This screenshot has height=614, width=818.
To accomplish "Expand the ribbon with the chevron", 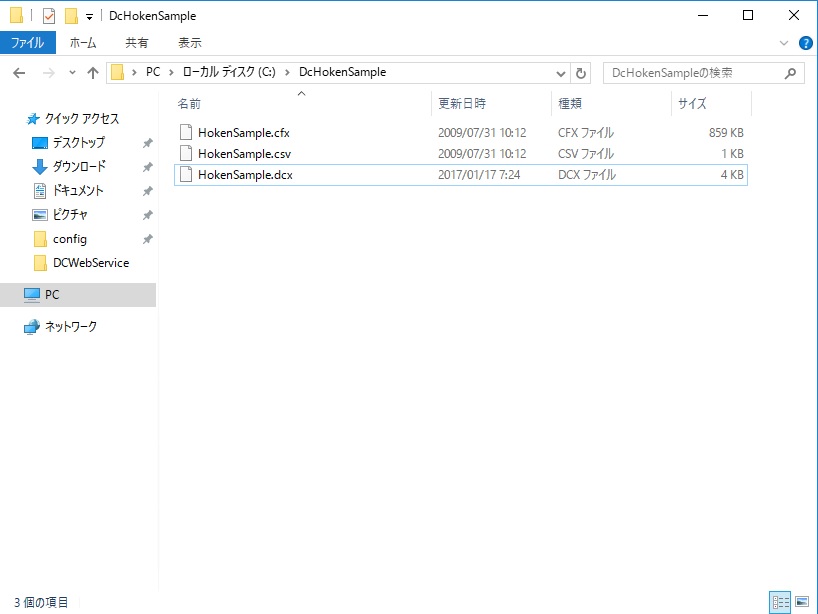I will click(784, 43).
